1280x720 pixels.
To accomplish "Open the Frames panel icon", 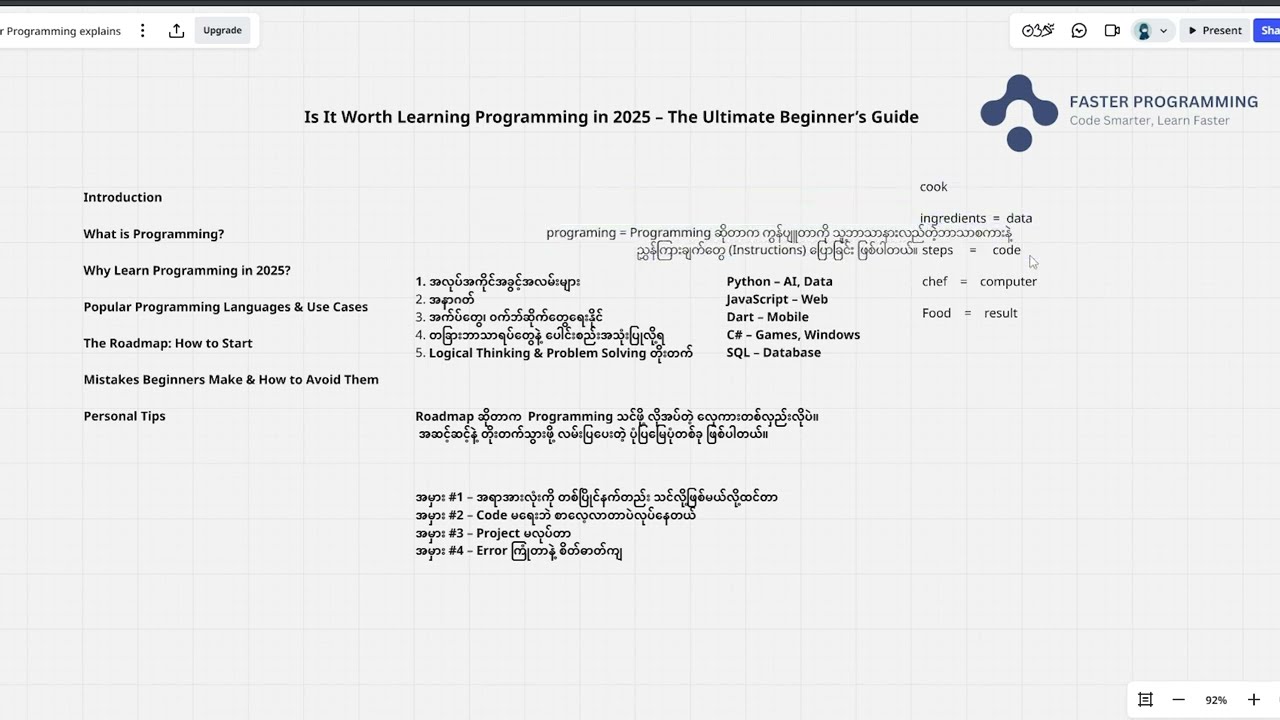I will pos(1146,700).
